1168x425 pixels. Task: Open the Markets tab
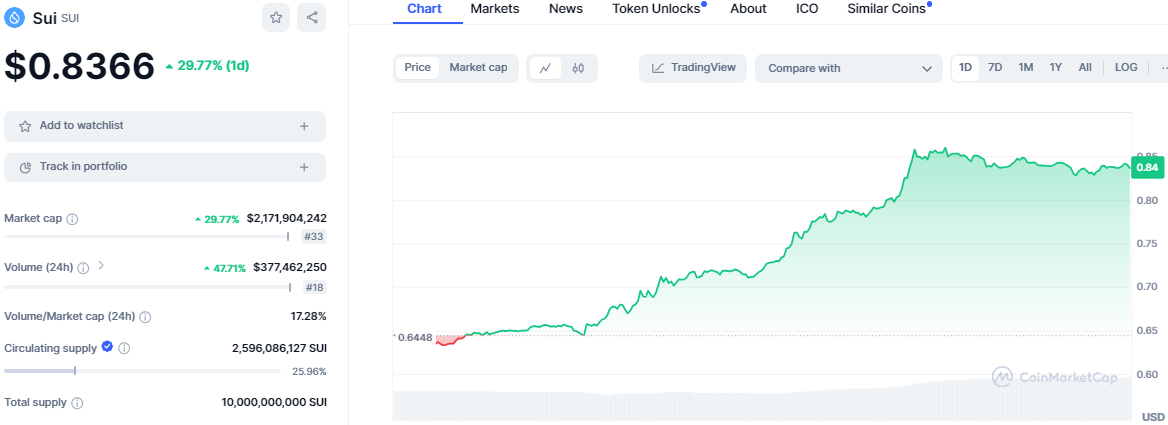tap(495, 9)
